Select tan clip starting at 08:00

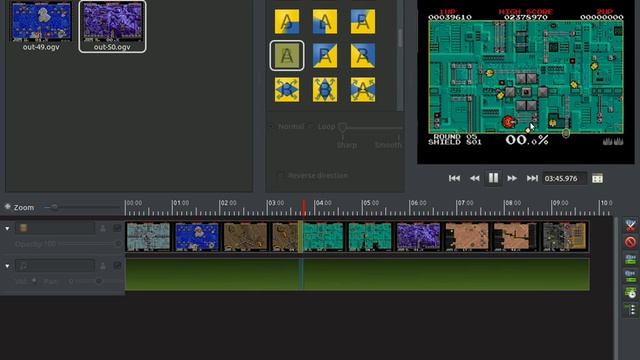coord(514,237)
